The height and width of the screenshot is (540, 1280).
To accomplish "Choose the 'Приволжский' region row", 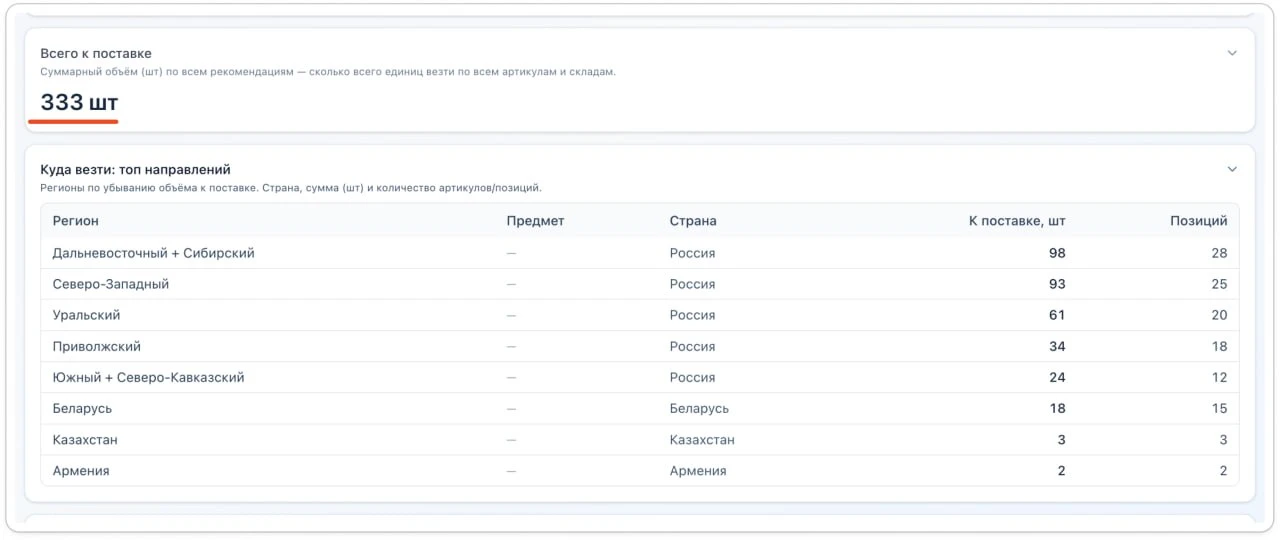I will coord(96,346).
